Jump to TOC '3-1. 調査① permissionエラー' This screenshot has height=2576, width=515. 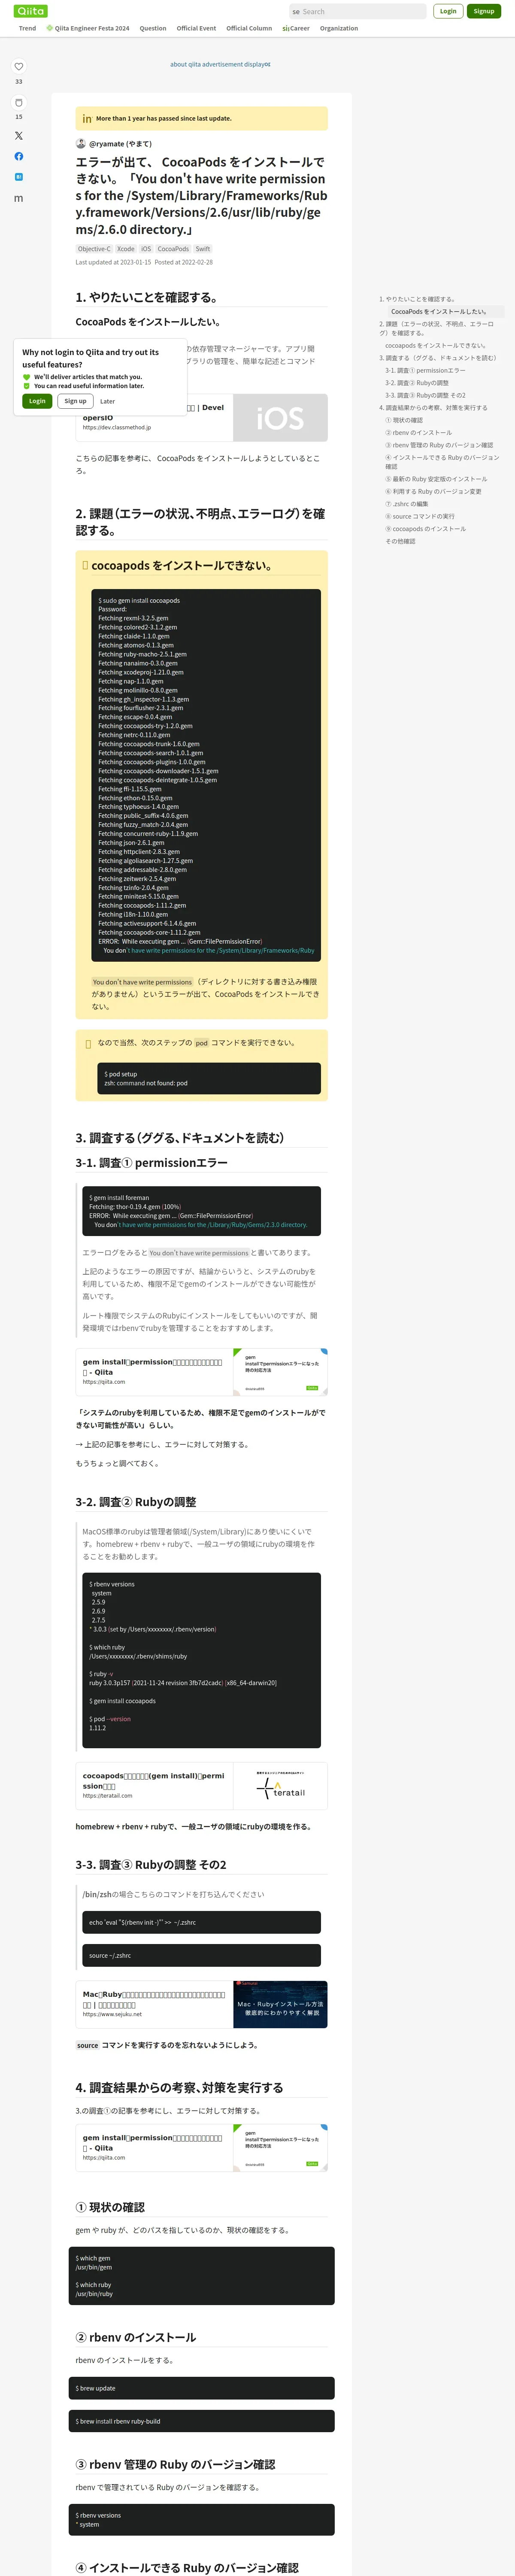click(425, 370)
